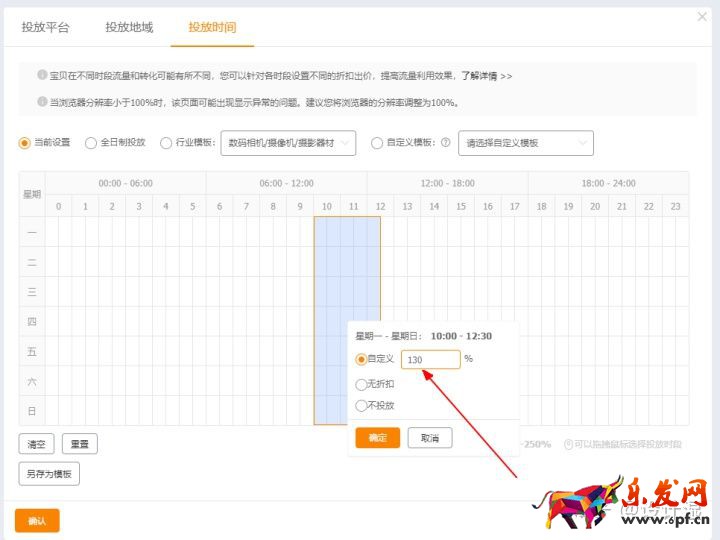Screen dimensions: 720x540
Task: Click the 另存为模板 button
Action: (49, 474)
